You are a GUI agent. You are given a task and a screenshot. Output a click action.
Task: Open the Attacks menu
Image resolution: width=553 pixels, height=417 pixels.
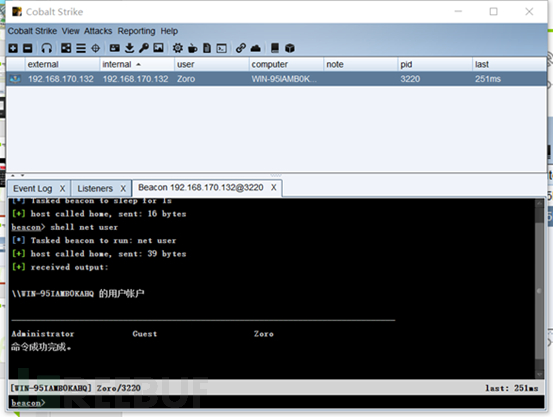point(98,31)
